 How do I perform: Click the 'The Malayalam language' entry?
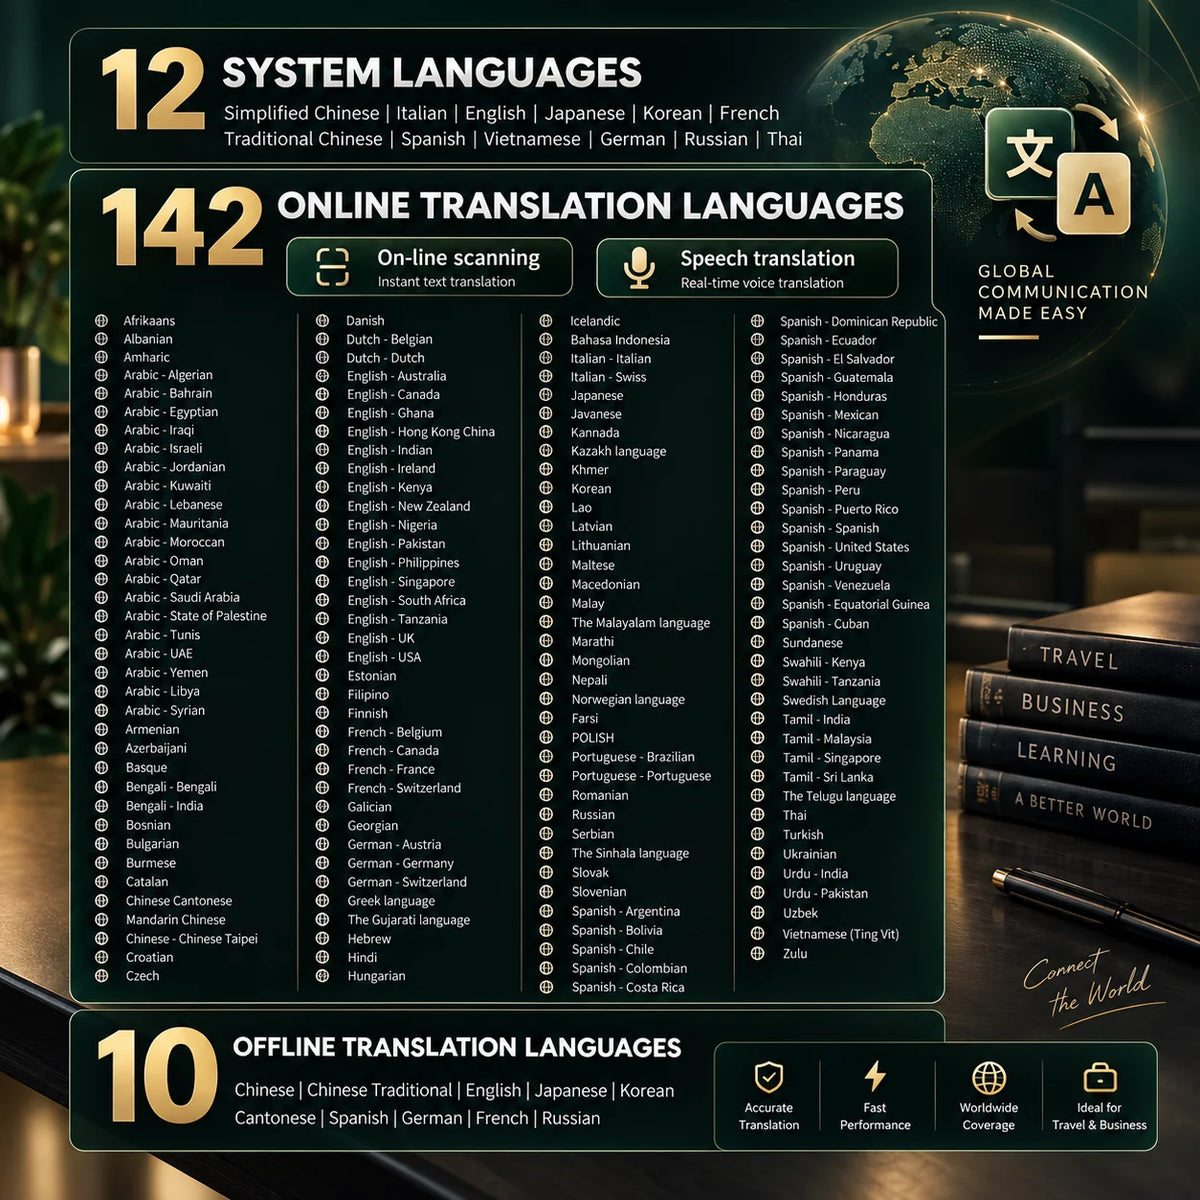click(x=641, y=623)
